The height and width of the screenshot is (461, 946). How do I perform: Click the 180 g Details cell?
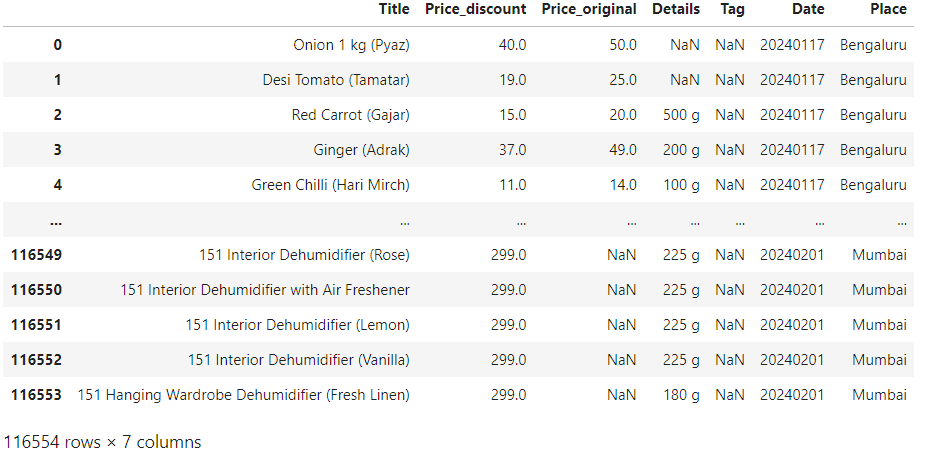[681, 395]
